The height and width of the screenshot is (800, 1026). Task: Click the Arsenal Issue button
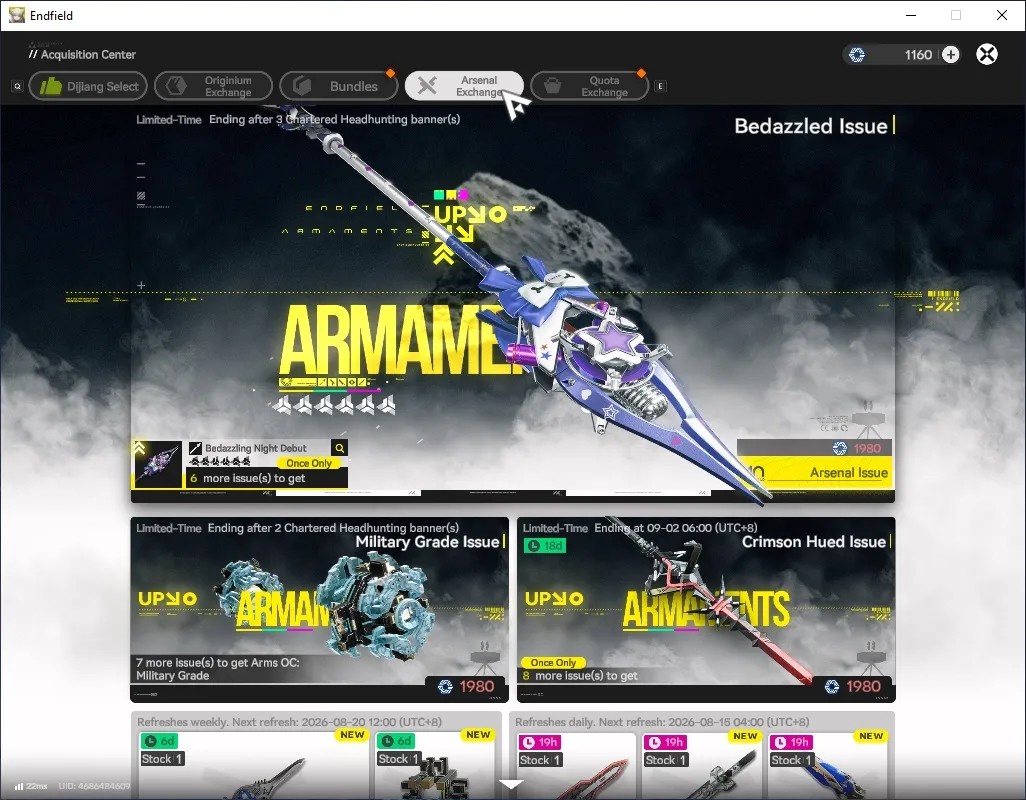(815, 472)
